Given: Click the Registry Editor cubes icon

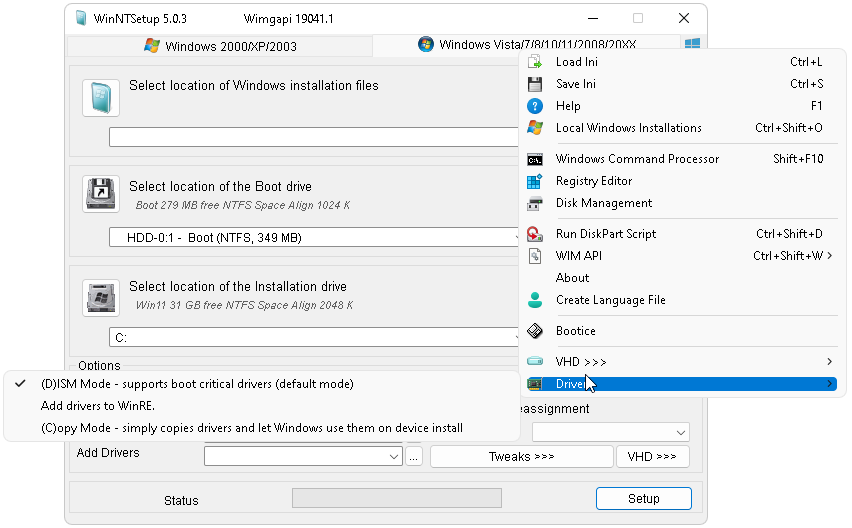Looking at the screenshot, I should click(x=535, y=181).
